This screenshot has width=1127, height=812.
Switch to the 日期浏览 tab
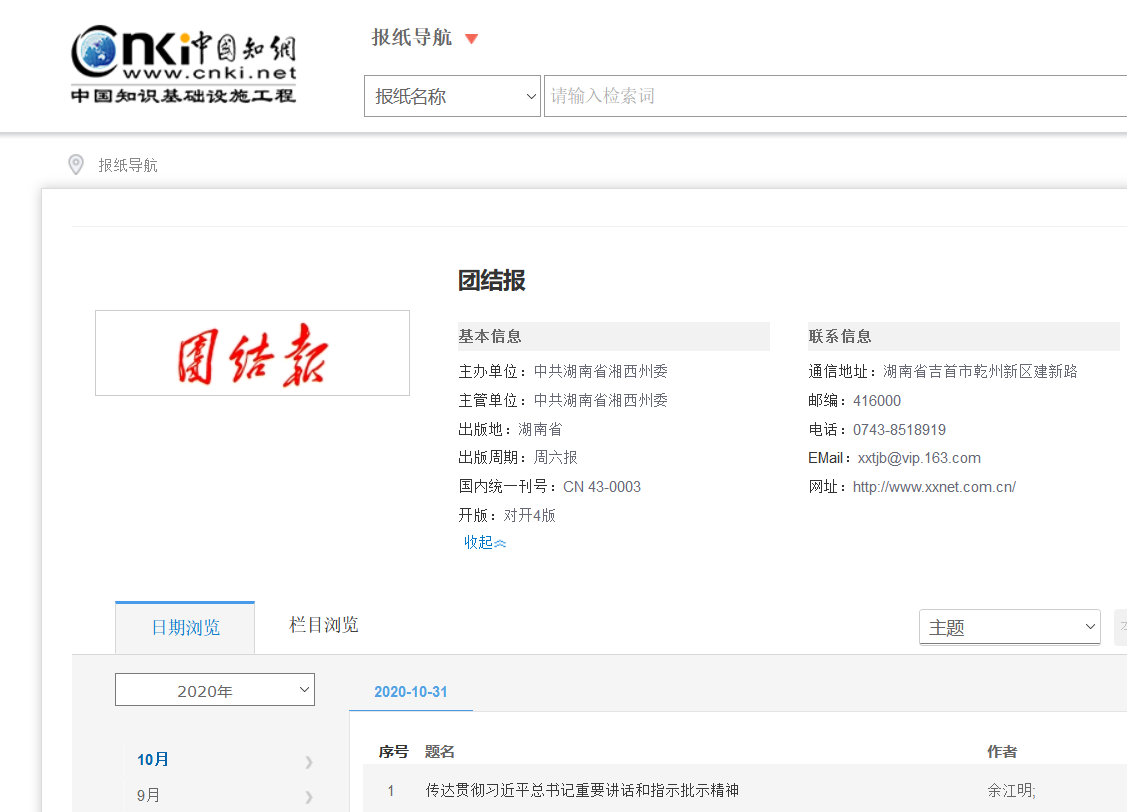click(x=185, y=628)
